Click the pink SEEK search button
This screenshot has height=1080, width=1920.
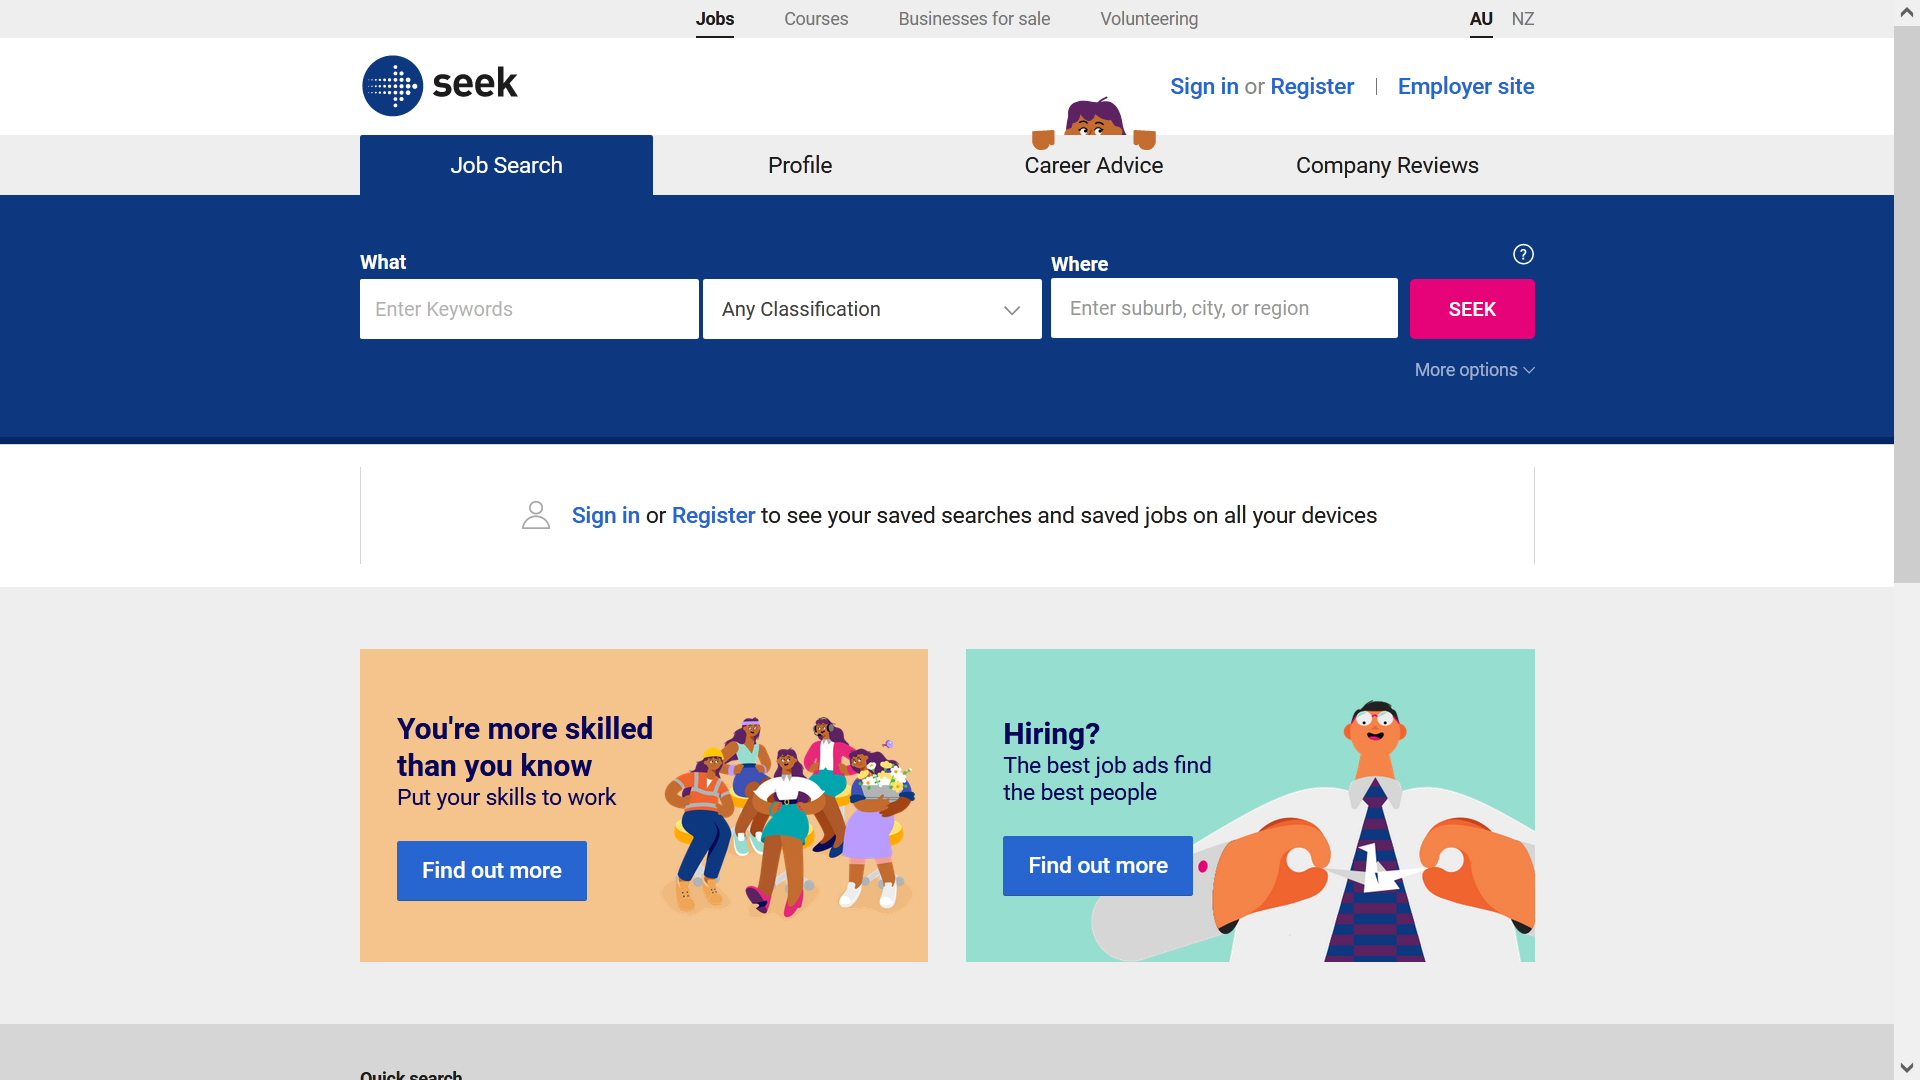click(1472, 309)
